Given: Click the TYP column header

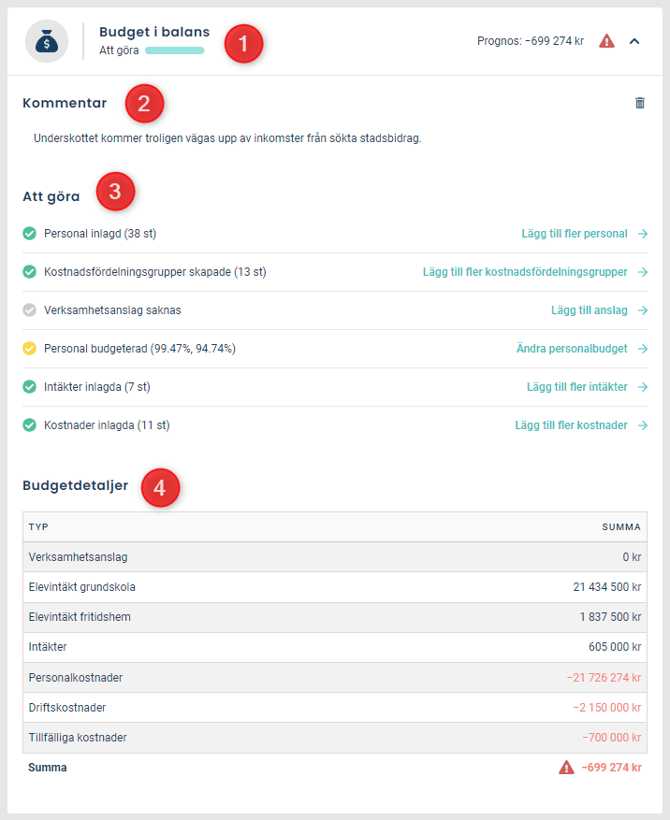Looking at the screenshot, I should tap(39, 527).
